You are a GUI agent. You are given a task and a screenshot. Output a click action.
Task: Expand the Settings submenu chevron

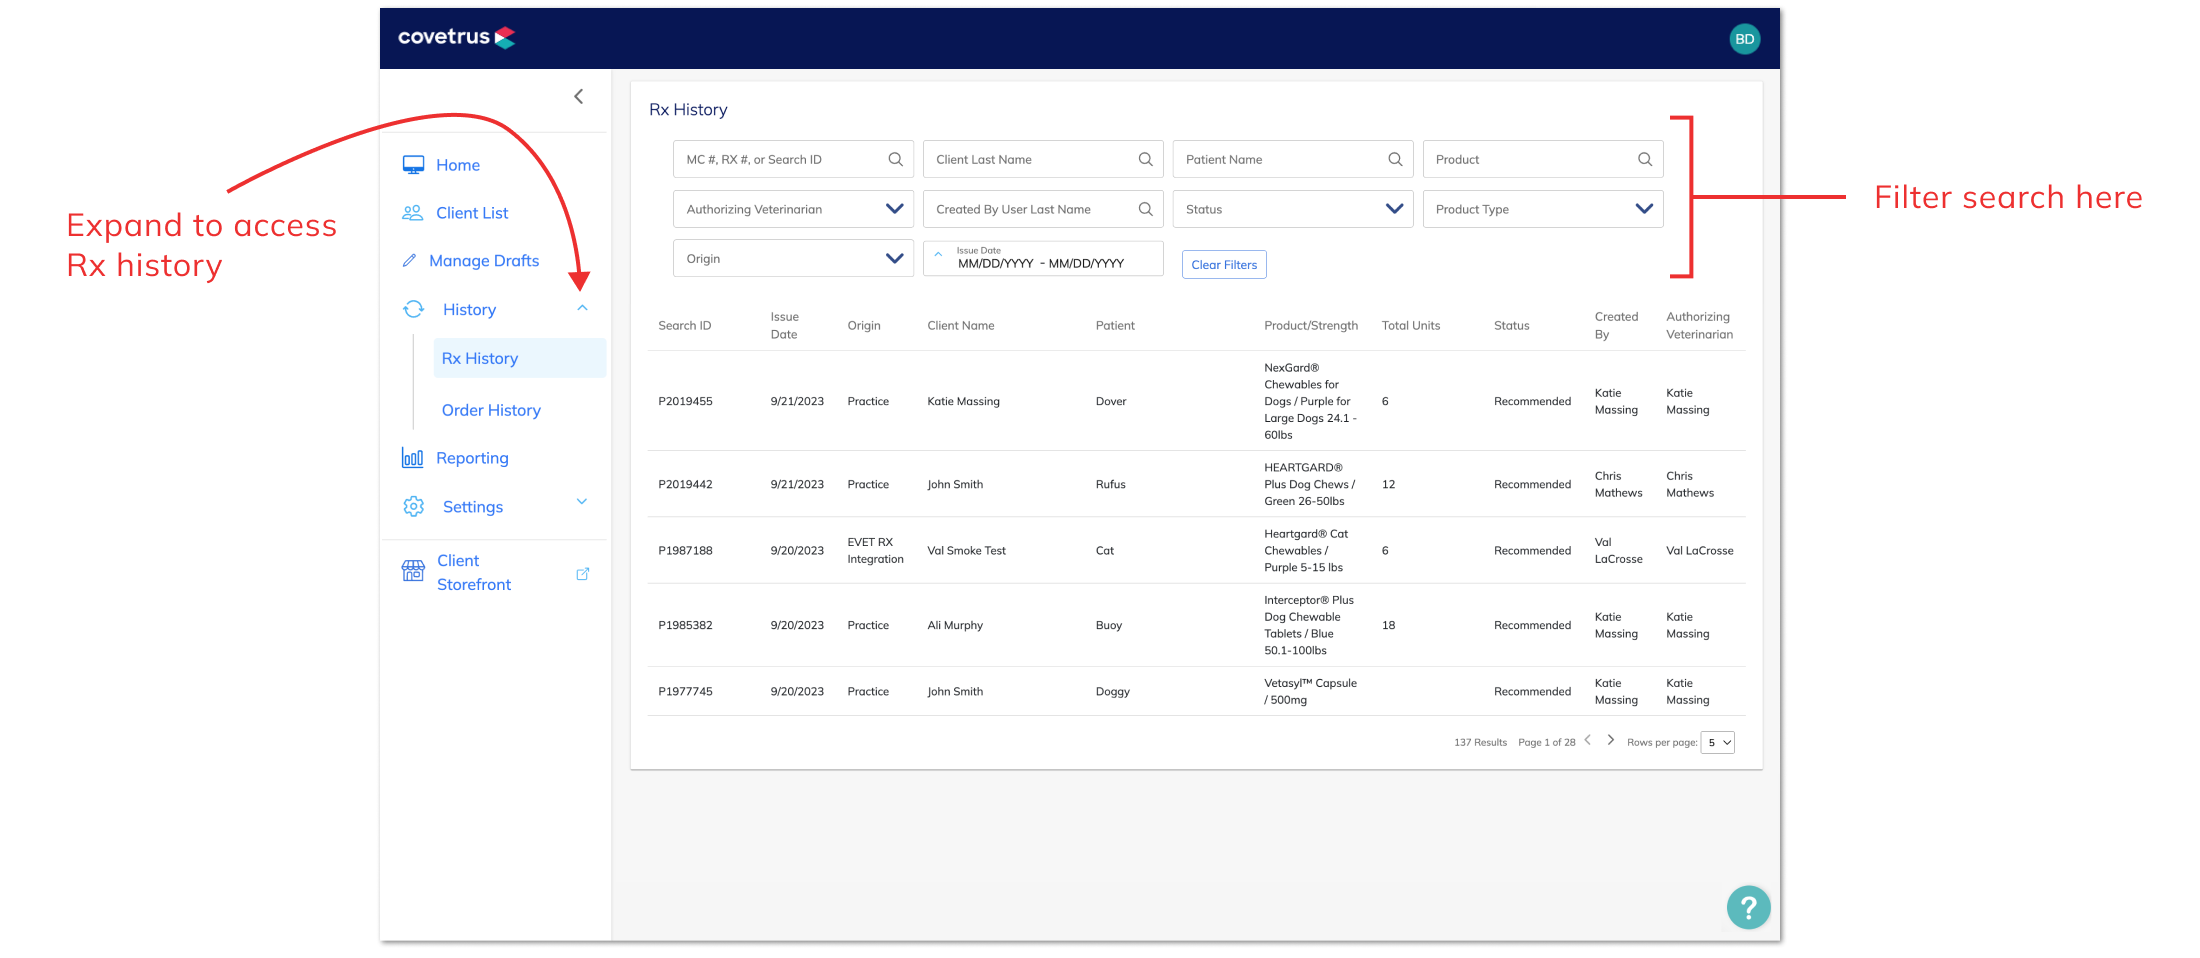point(582,502)
